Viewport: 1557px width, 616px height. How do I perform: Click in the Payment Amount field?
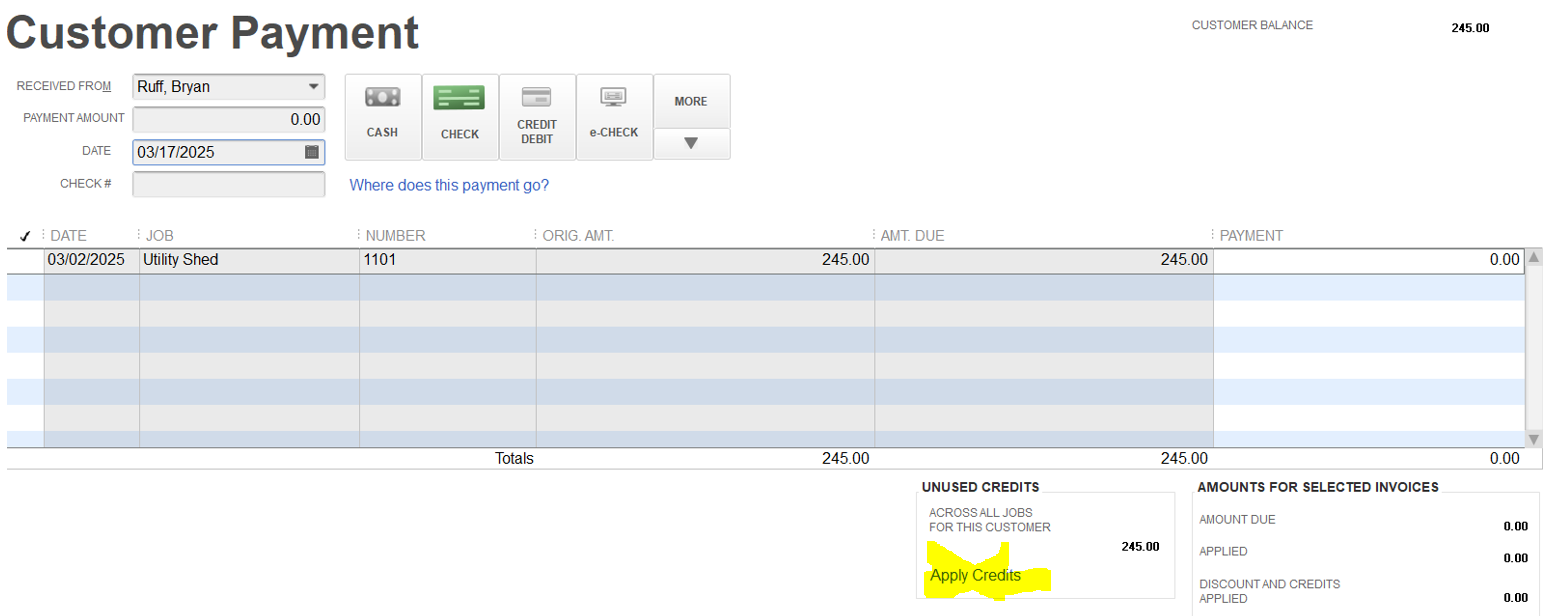228,120
